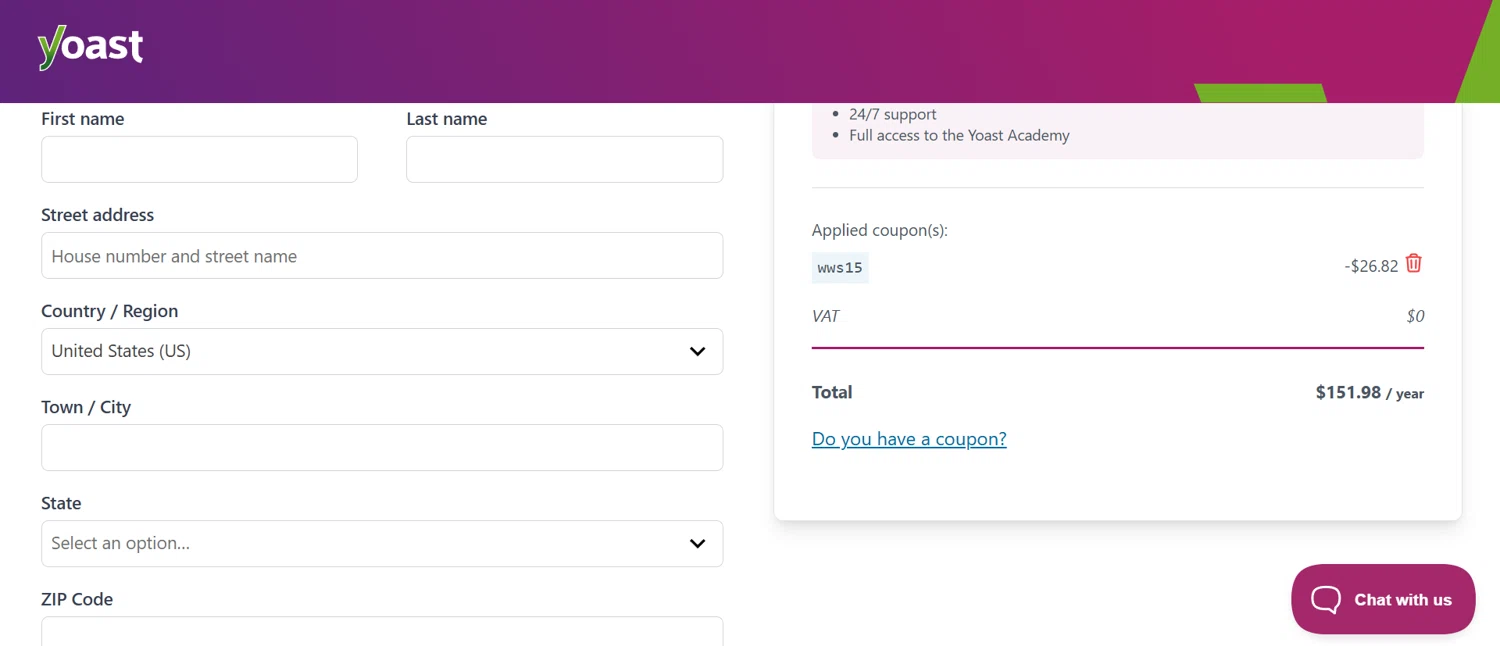Click the Applied coupon(s) label
Image resolution: width=1500 pixels, height=646 pixels.
click(x=880, y=230)
